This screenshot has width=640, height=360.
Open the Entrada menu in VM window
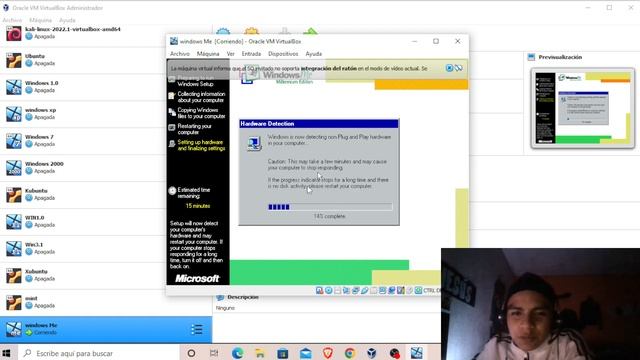(251, 53)
